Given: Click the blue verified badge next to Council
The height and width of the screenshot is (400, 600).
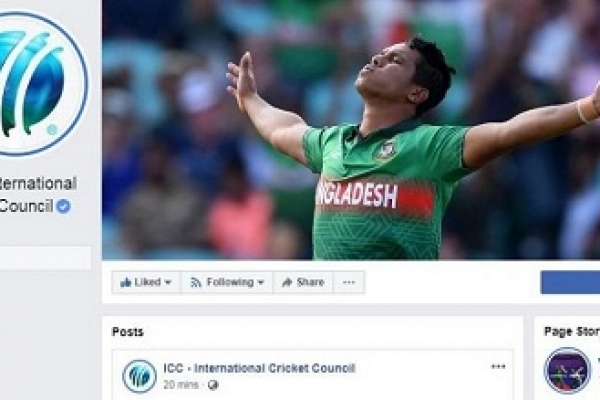Looking at the screenshot, I should [x=64, y=206].
